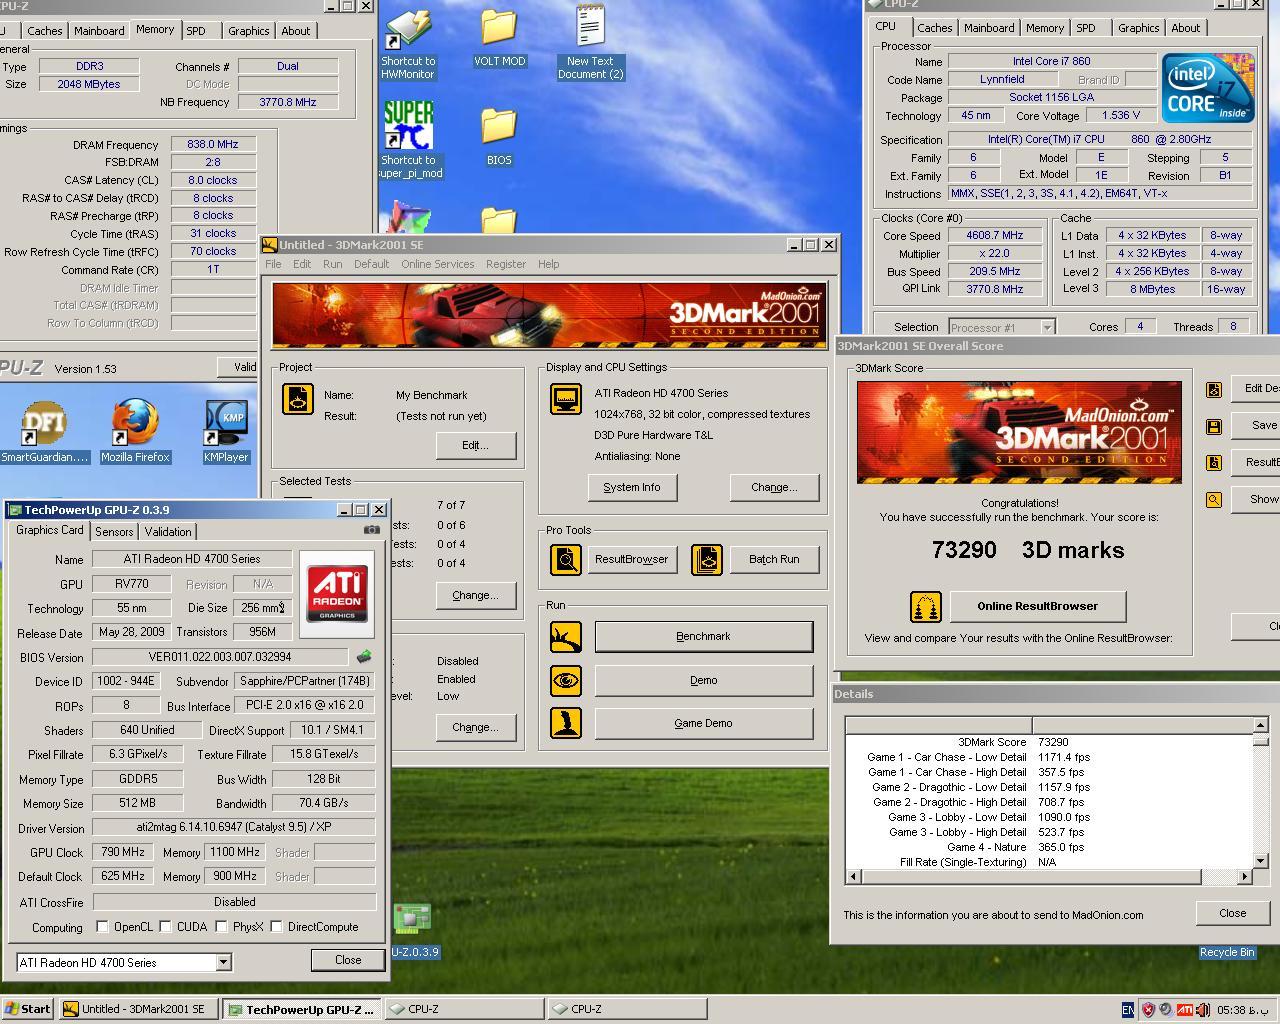The height and width of the screenshot is (1024, 1280).
Task: Click the Online ResultBrowser icon in score window
Action: (x=926, y=606)
